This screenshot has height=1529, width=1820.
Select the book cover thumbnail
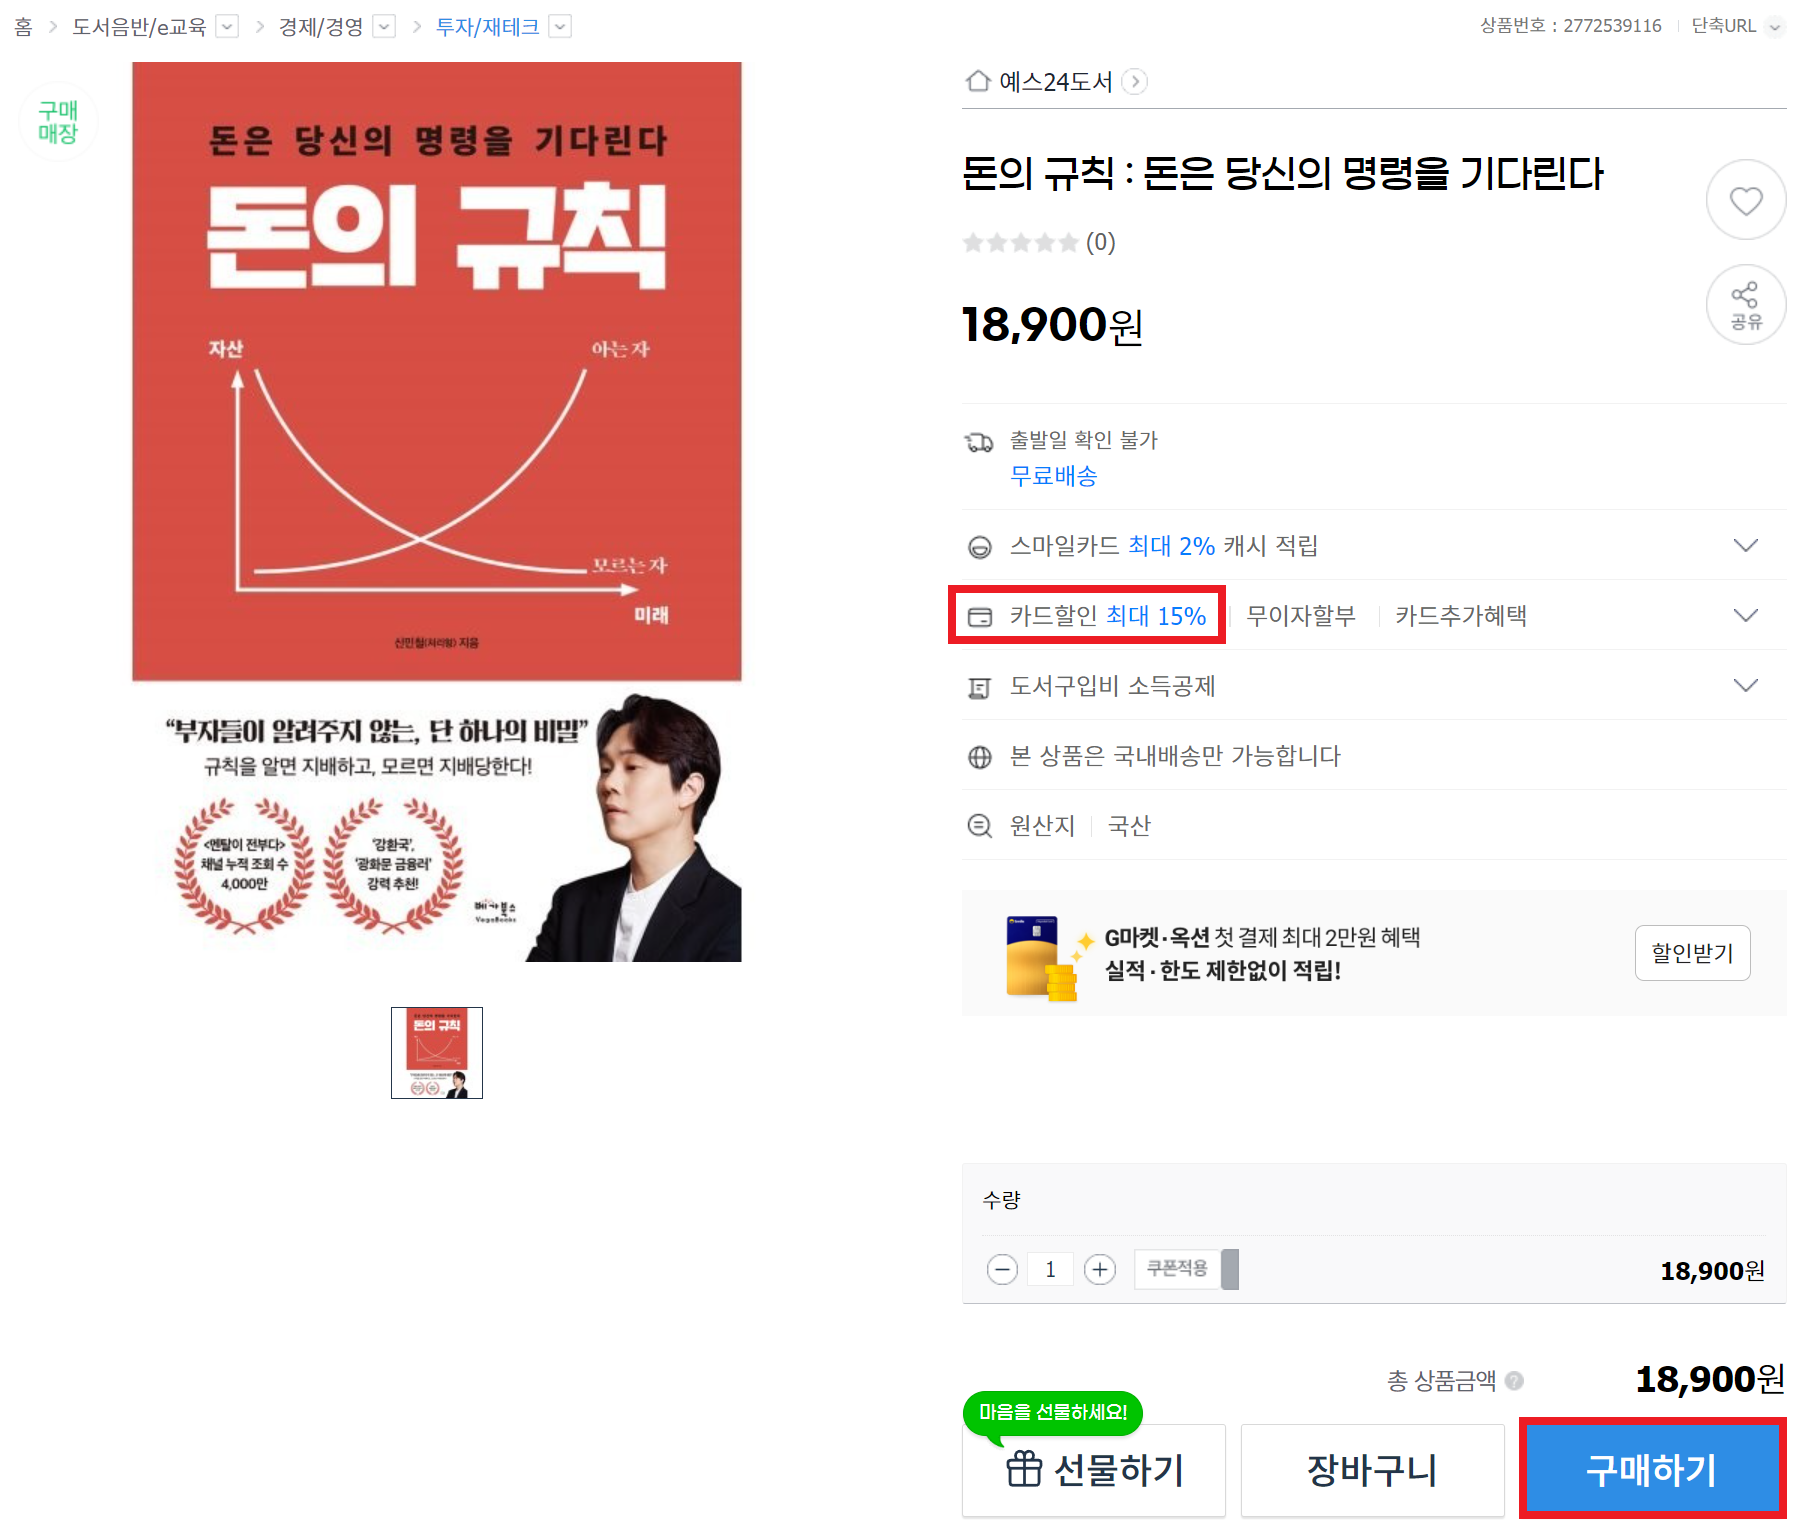point(437,1053)
